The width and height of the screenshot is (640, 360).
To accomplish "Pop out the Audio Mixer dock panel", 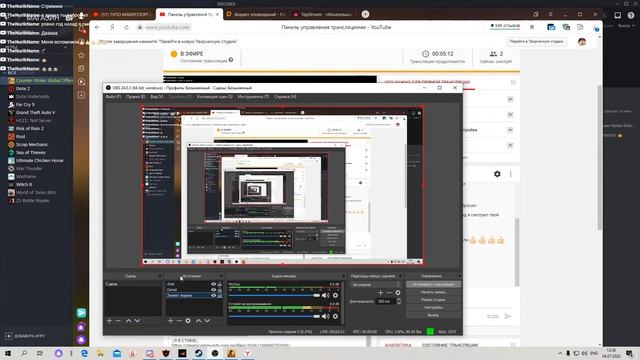I will pyautogui.click(x=343, y=276).
